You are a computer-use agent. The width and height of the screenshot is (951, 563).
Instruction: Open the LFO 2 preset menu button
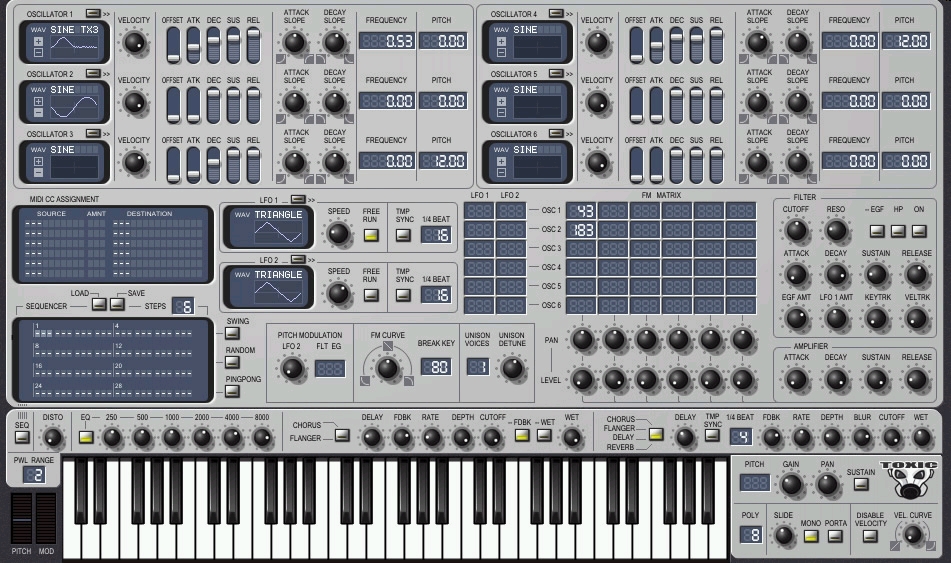(298, 259)
